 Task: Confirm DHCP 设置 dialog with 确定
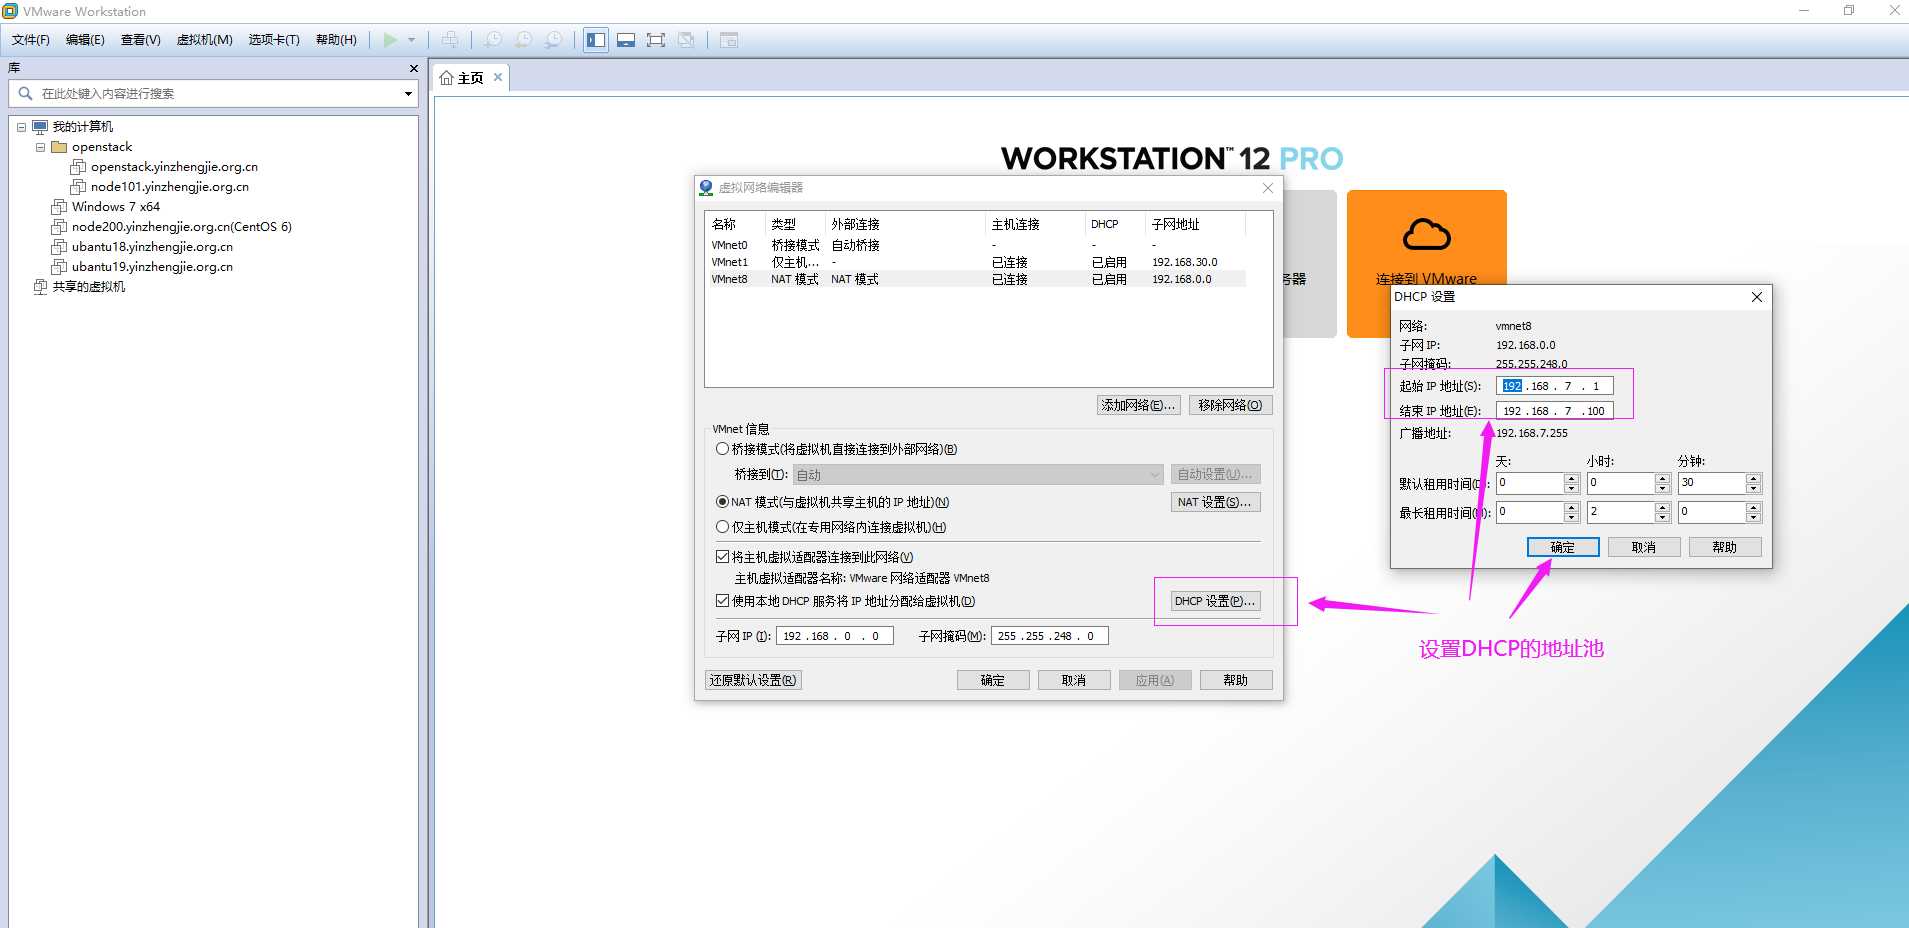click(1563, 547)
